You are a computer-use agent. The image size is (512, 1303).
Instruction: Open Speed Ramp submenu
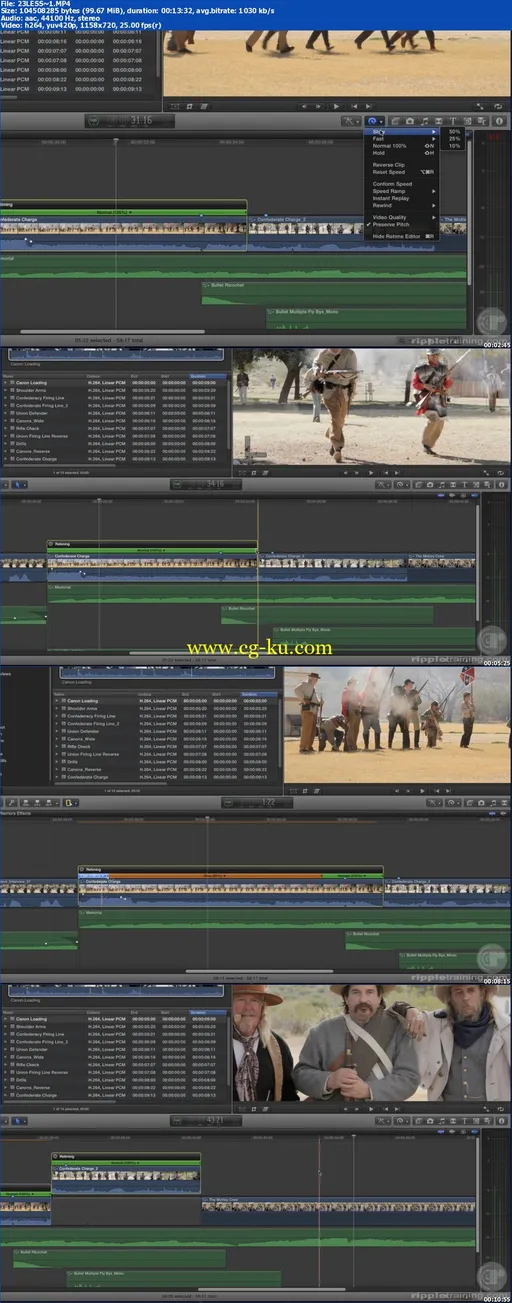tap(404, 191)
